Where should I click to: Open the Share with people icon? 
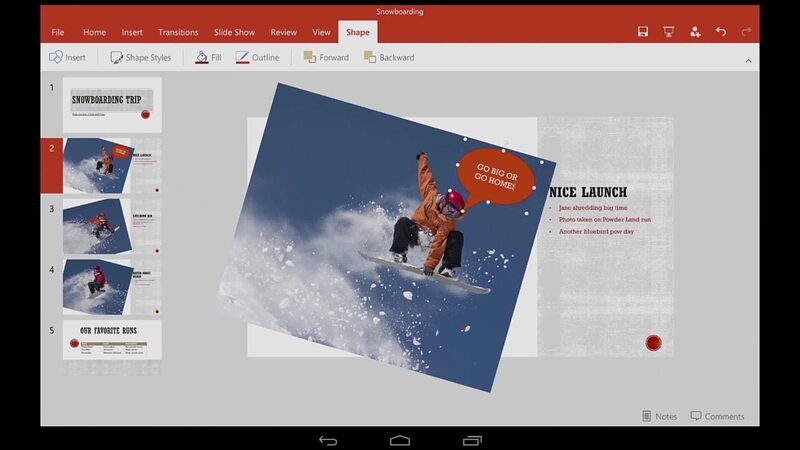coord(695,32)
